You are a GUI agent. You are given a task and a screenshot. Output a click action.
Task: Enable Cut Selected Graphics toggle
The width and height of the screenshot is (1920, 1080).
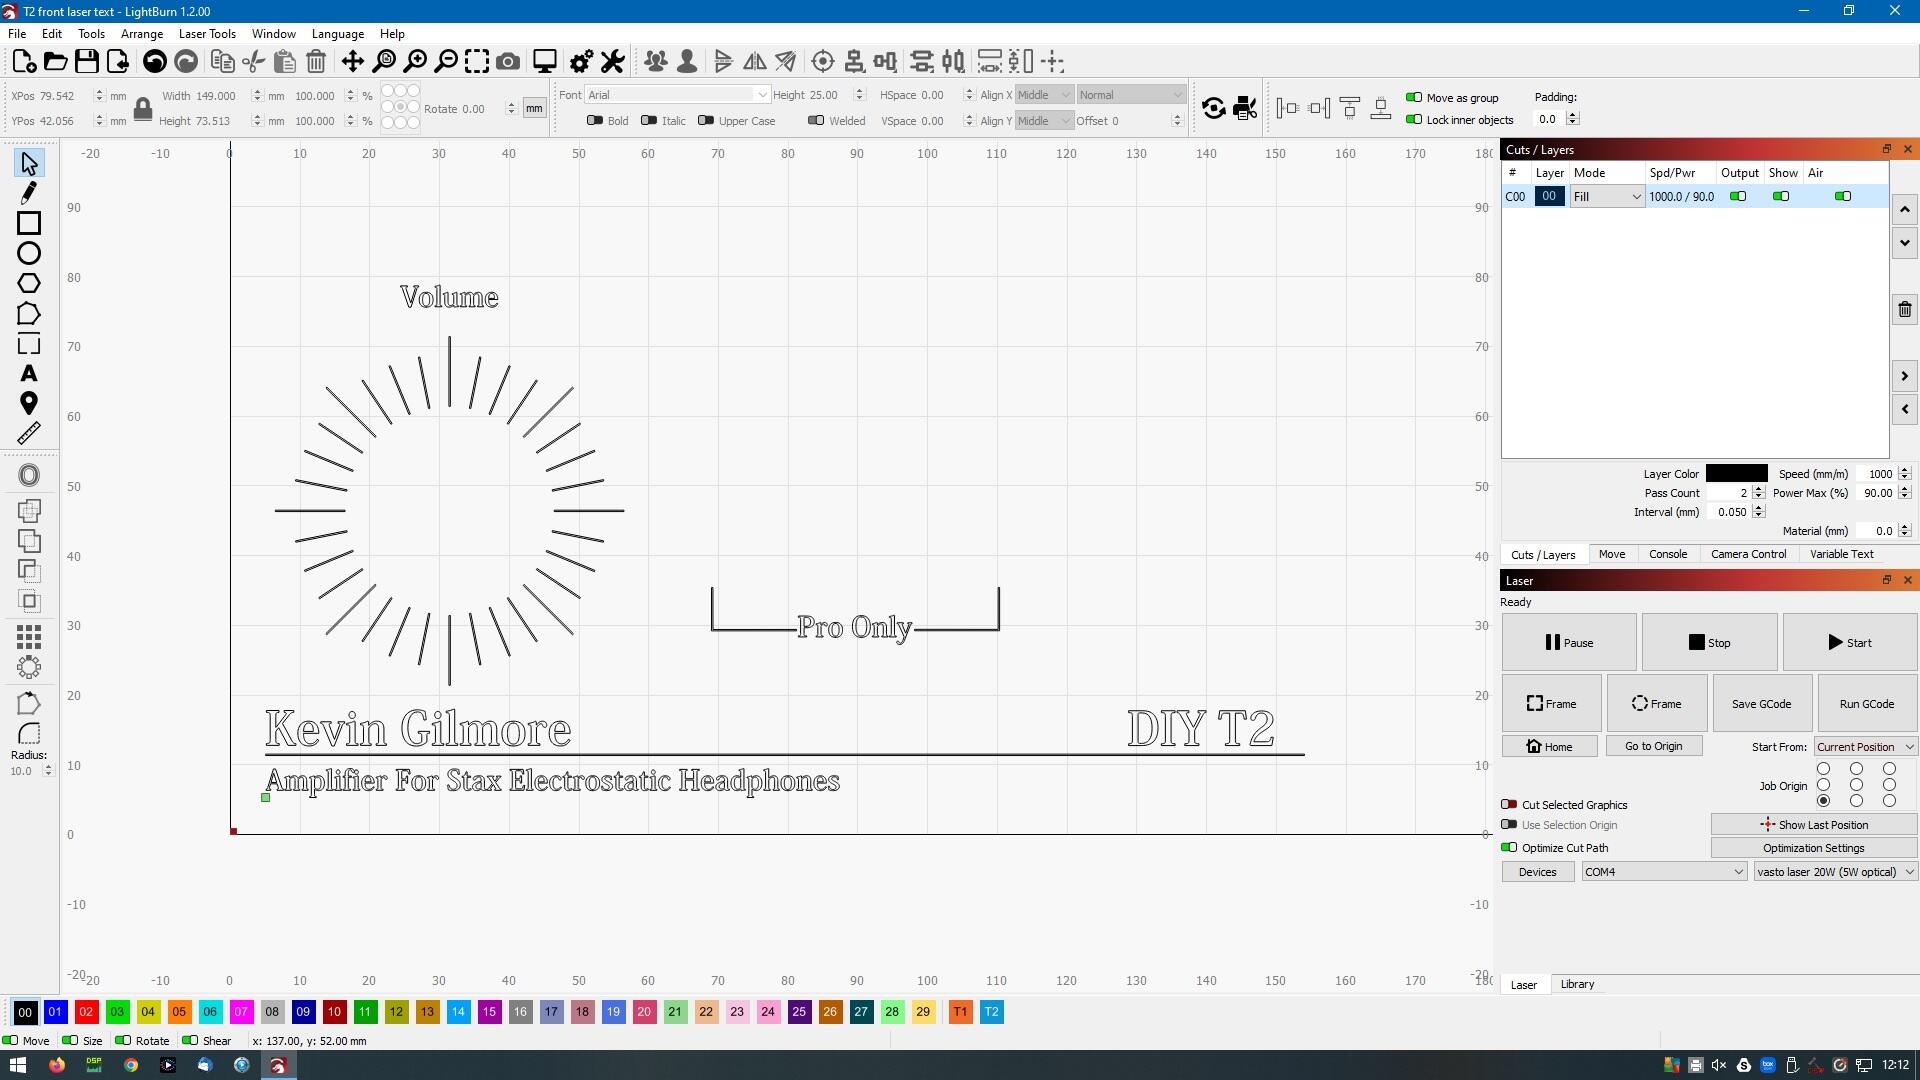[1509, 805]
